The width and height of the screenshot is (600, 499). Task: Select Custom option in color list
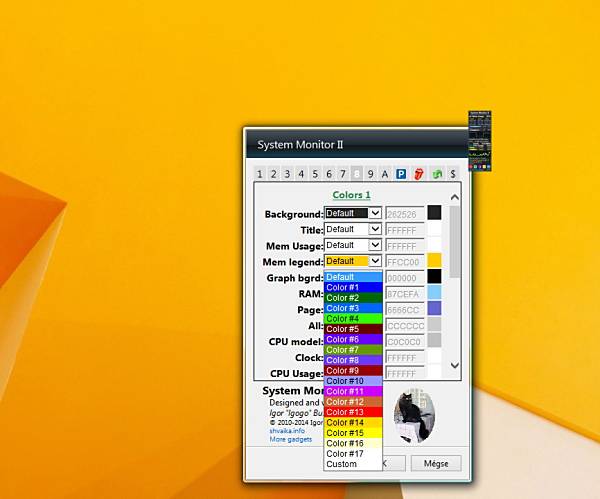(353, 464)
